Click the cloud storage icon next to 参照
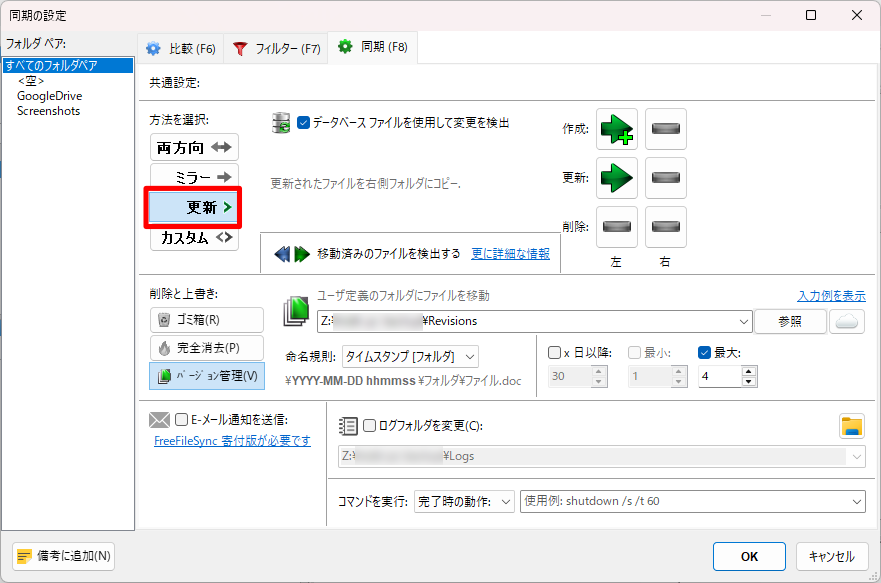 point(847,321)
